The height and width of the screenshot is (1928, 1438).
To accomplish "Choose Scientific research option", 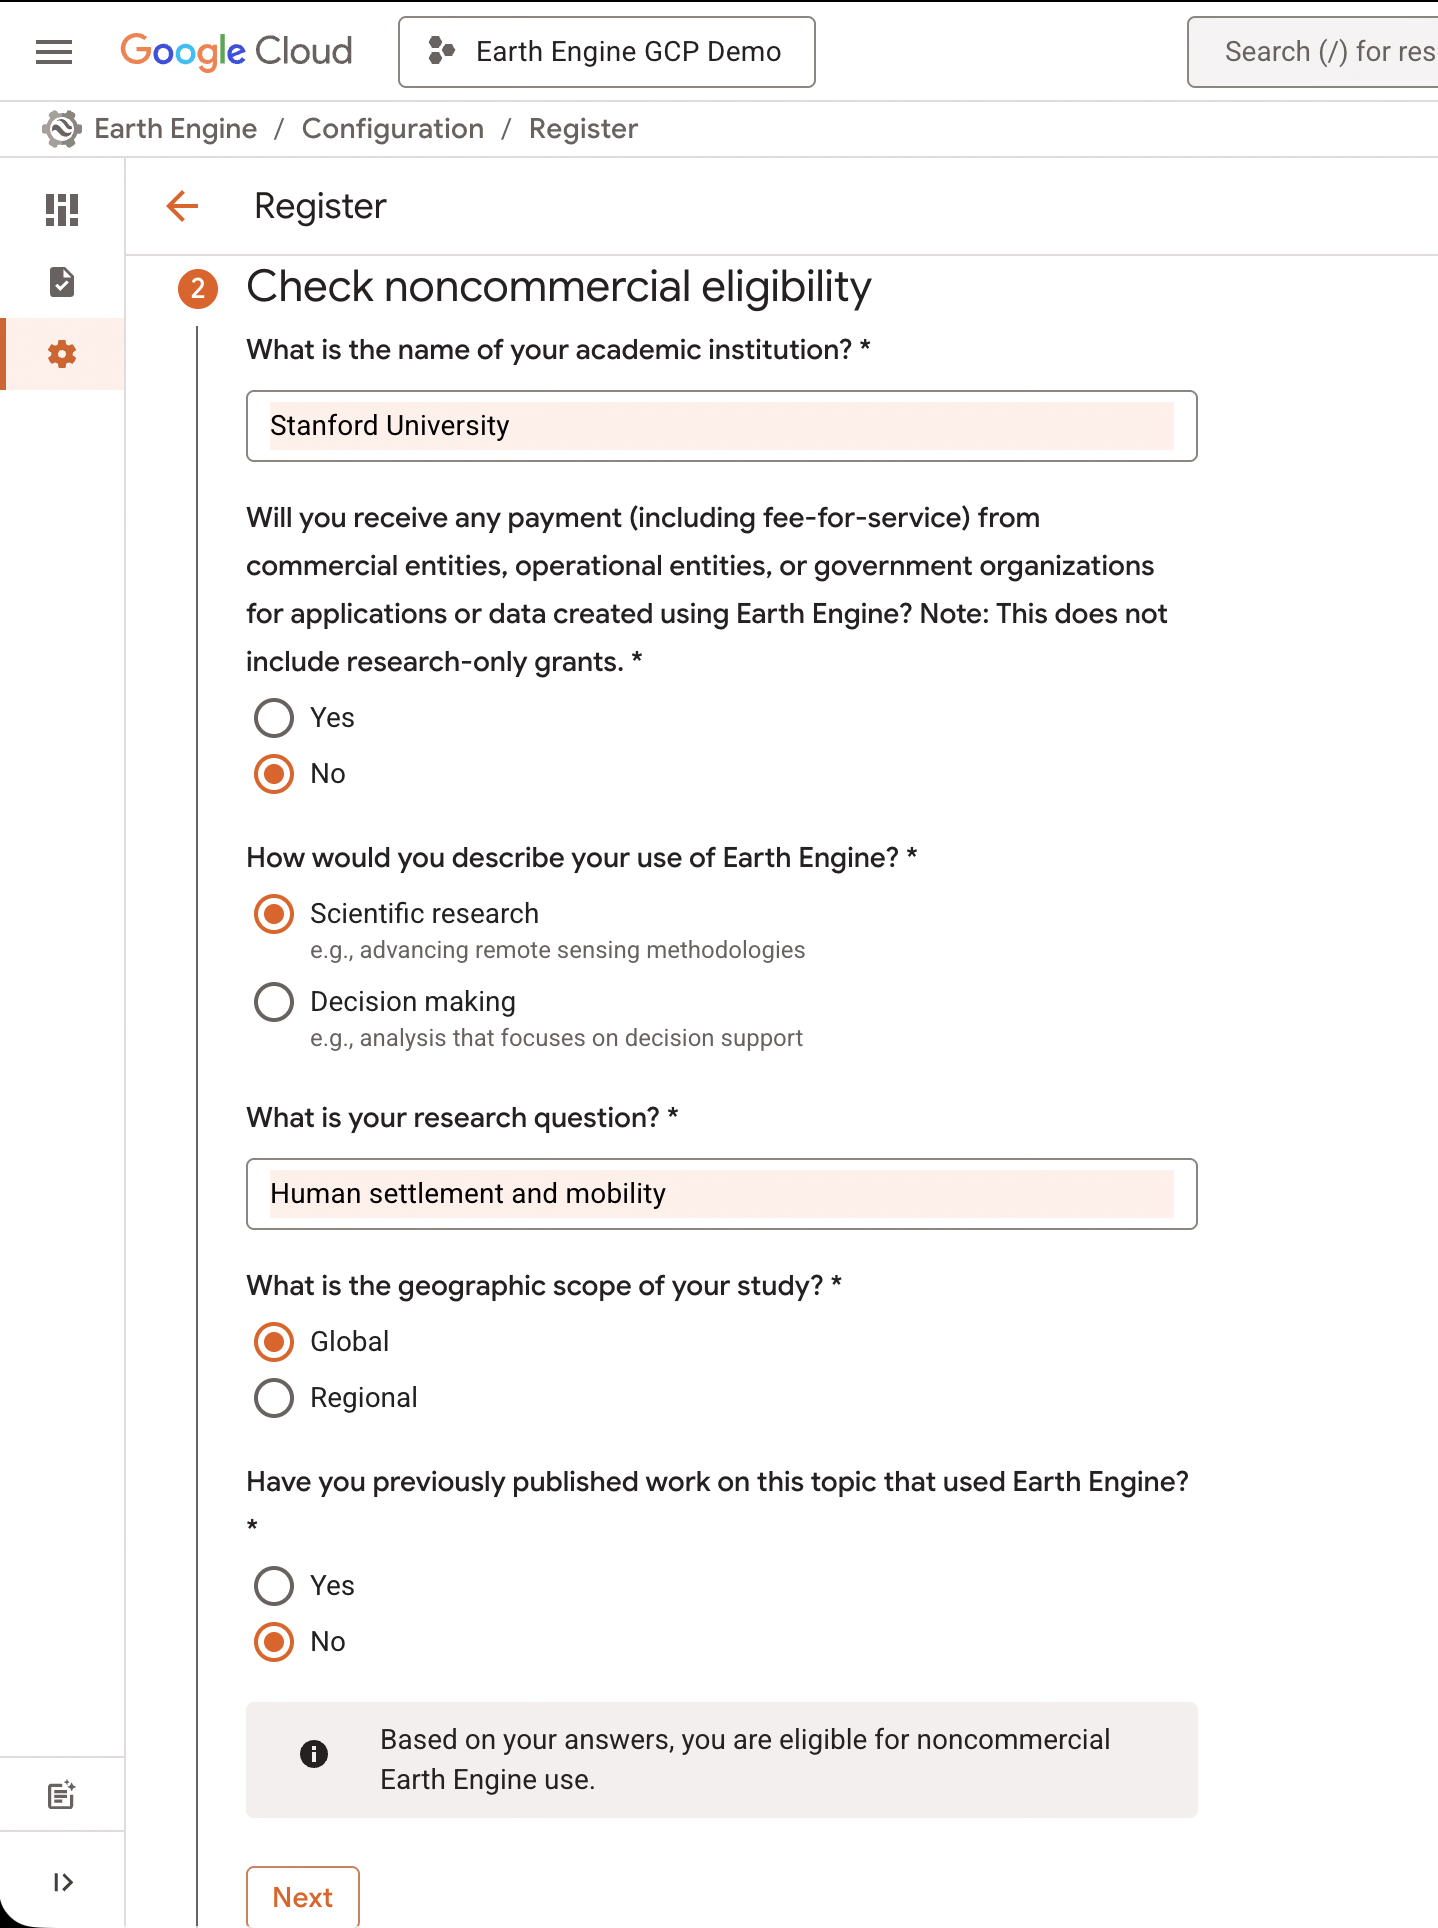I will point(272,913).
